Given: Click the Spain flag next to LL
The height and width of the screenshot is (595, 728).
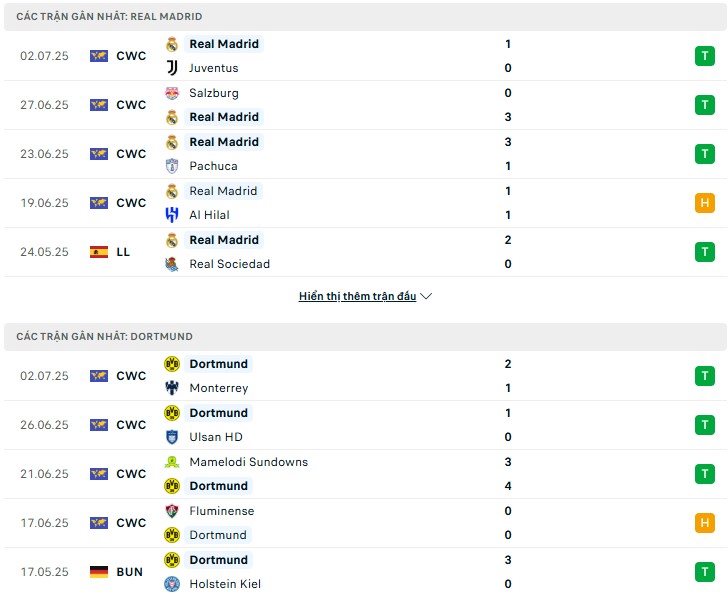Looking at the screenshot, I should click(x=99, y=252).
